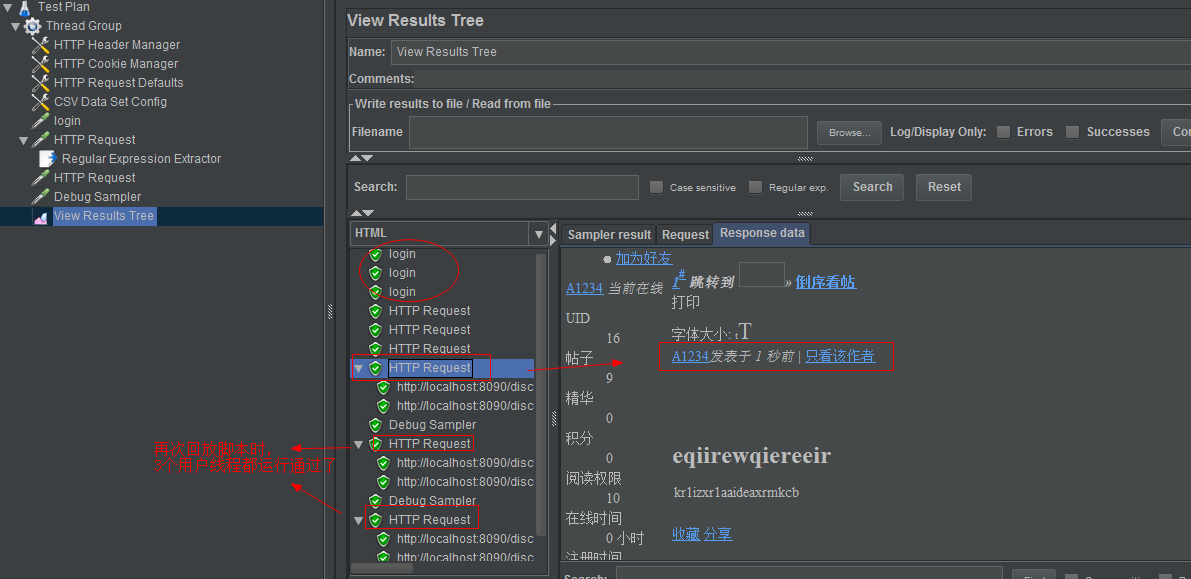Open the A1234 user link next to 当前在线
The image size is (1191, 579).
pos(585,289)
